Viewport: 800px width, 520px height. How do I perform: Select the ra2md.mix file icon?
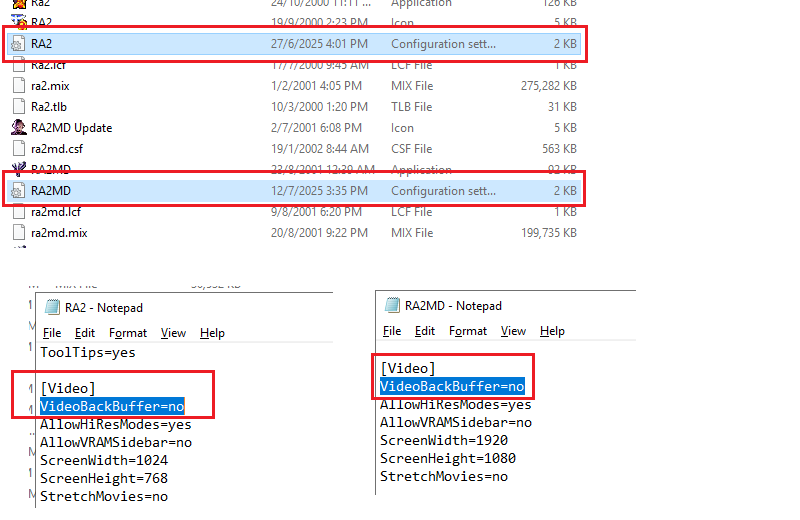(18, 233)
